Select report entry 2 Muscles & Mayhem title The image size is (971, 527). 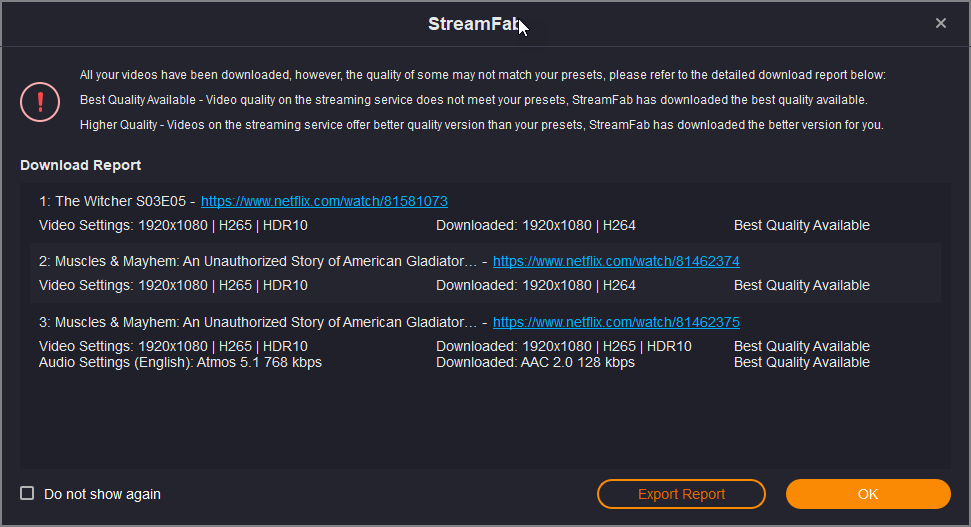tap(258, 261)
